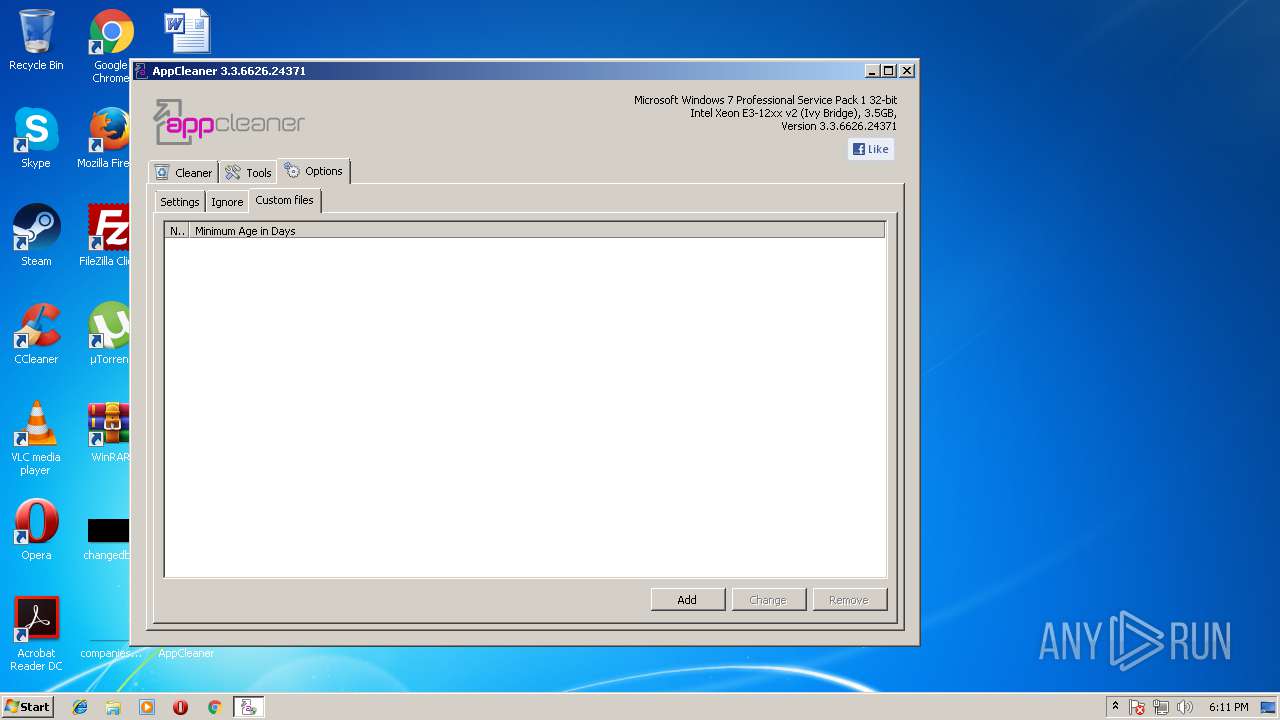Launch Skype desktop shortcut

36,138
